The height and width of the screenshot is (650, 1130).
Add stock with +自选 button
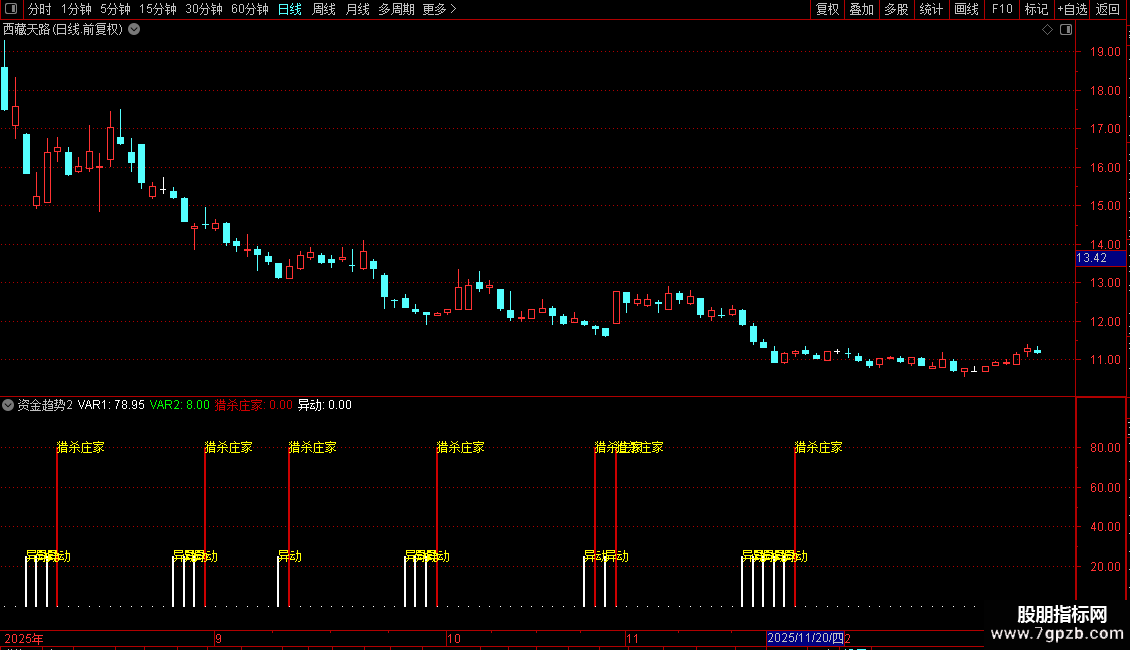[1072, 9]
